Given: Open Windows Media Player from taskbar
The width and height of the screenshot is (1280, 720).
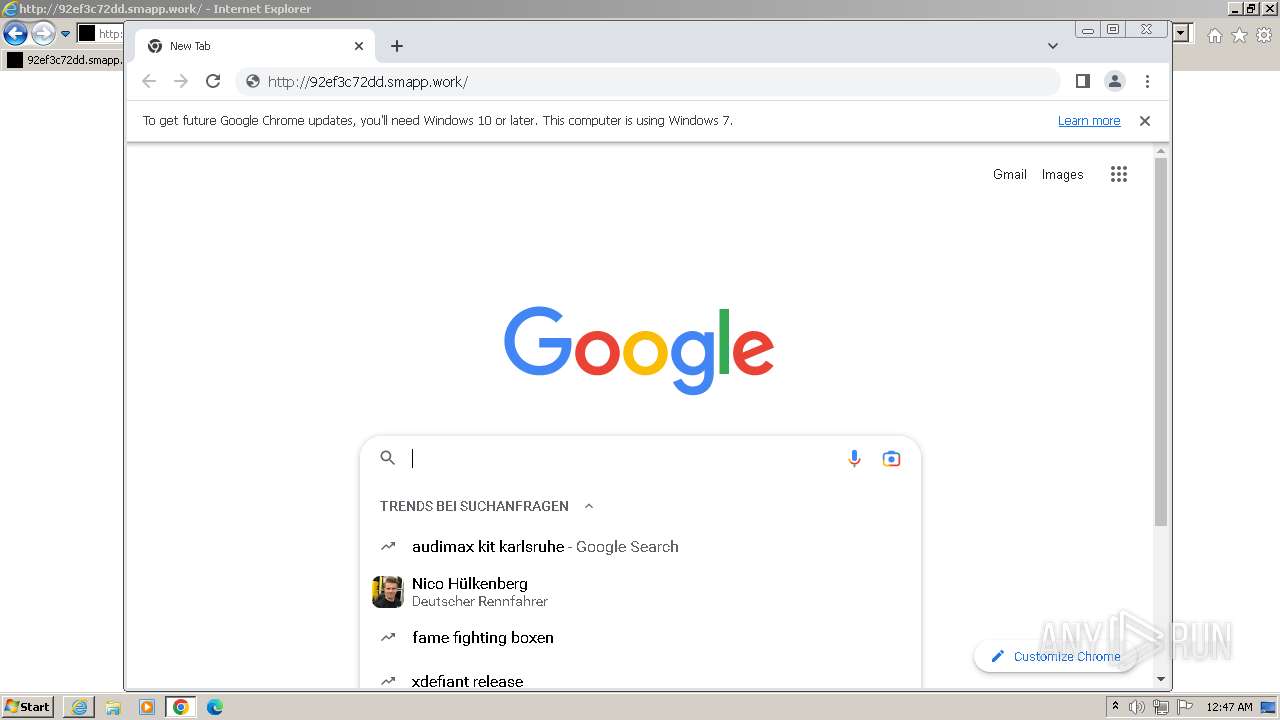Looking at the screenshot, I should 147,707.
